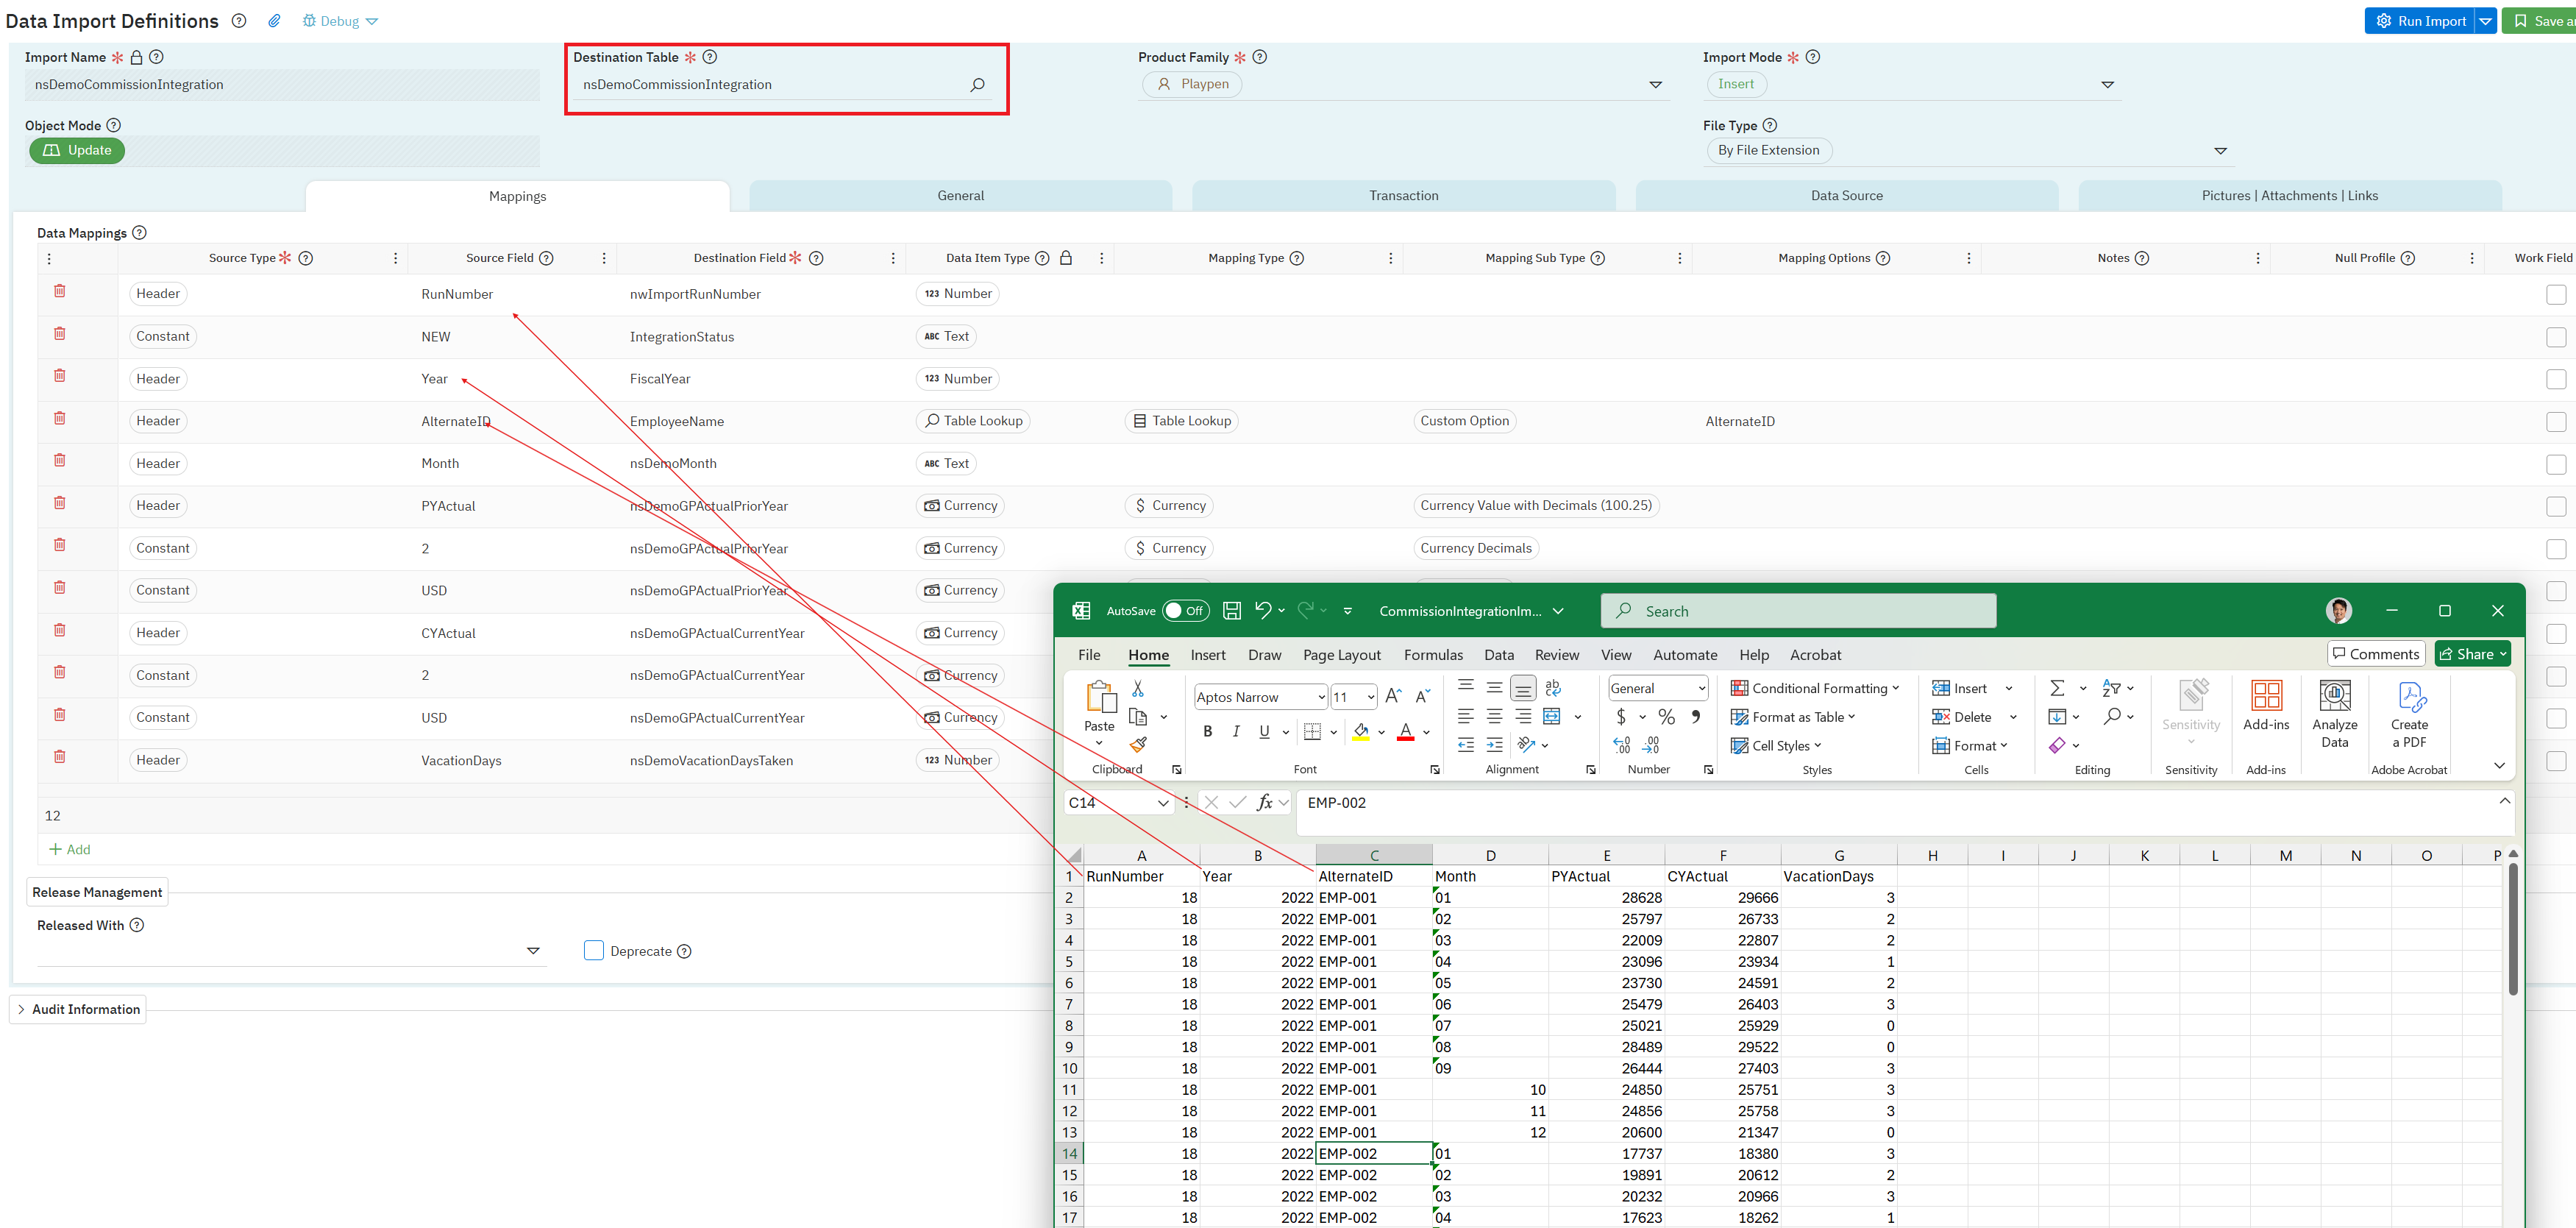Check Work Field box for RunNumber row

[2556, 295]
